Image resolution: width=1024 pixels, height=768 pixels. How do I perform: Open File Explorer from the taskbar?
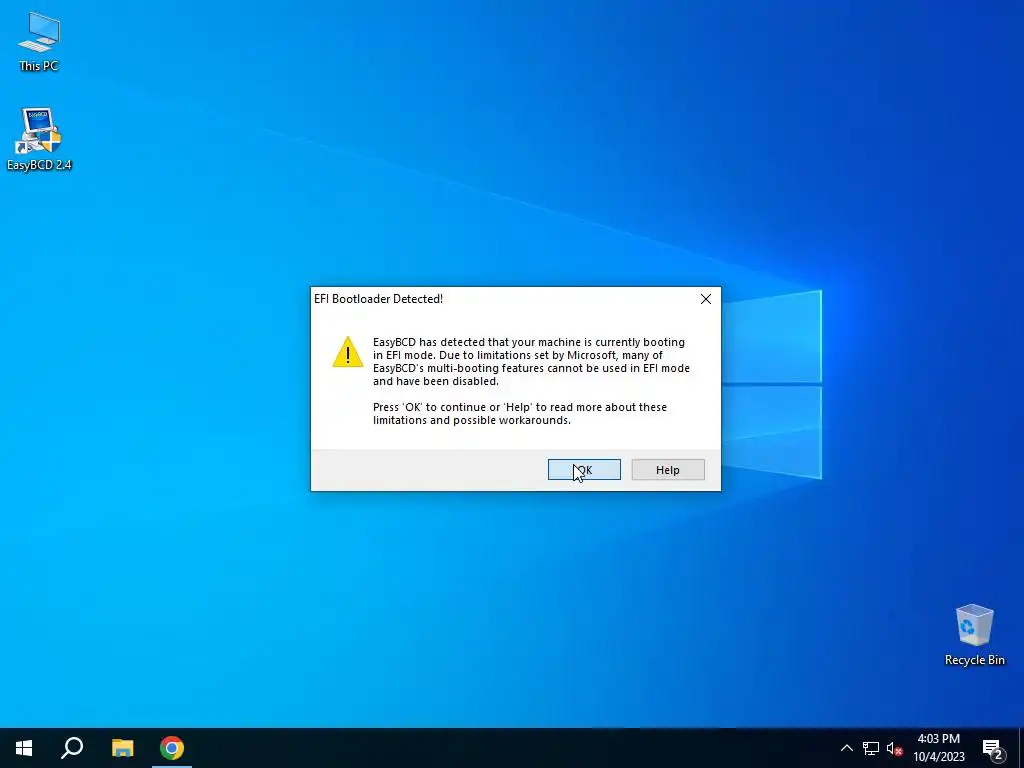pos(122,748)
